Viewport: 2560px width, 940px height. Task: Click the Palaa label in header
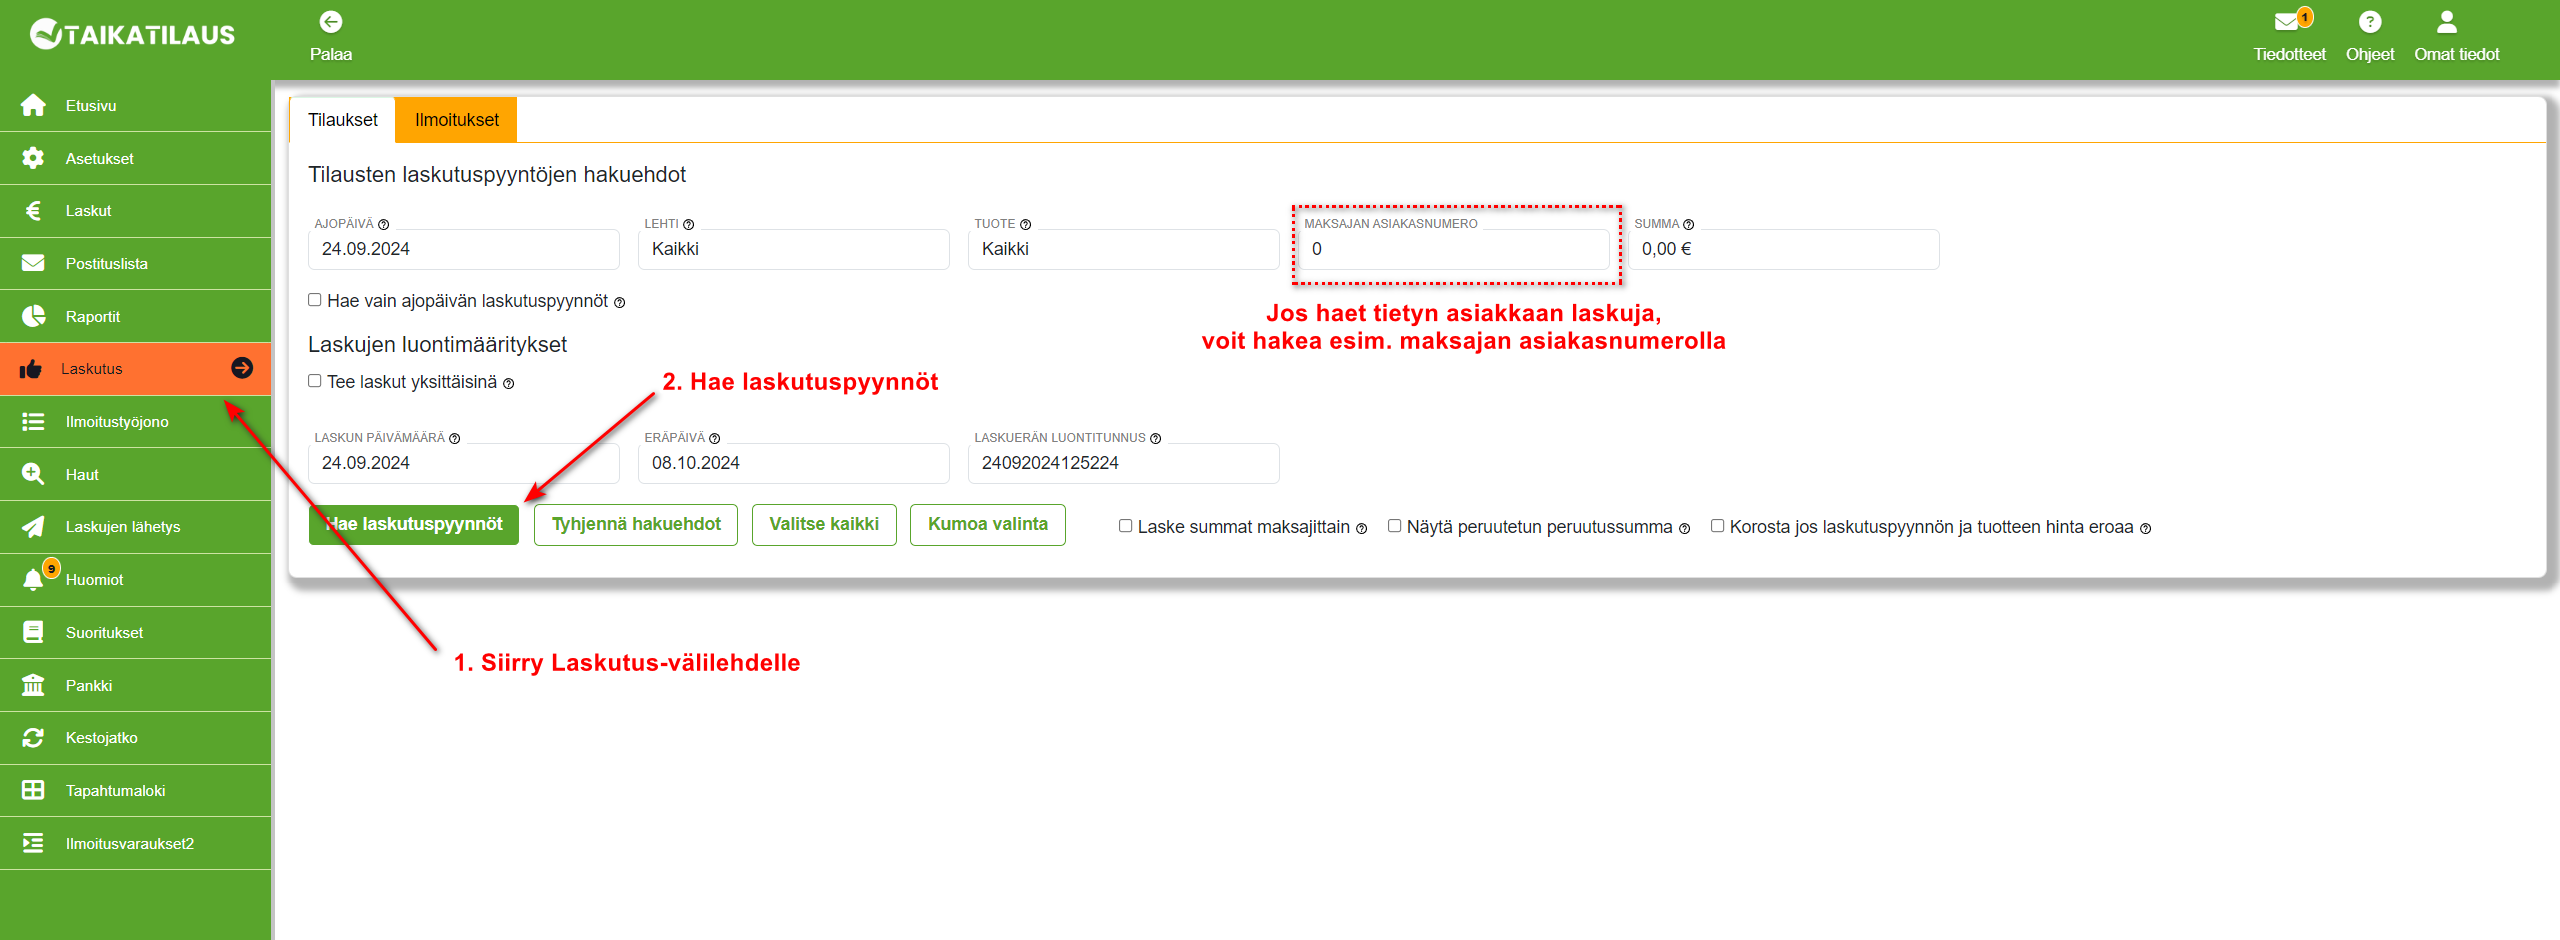[331, 54]
